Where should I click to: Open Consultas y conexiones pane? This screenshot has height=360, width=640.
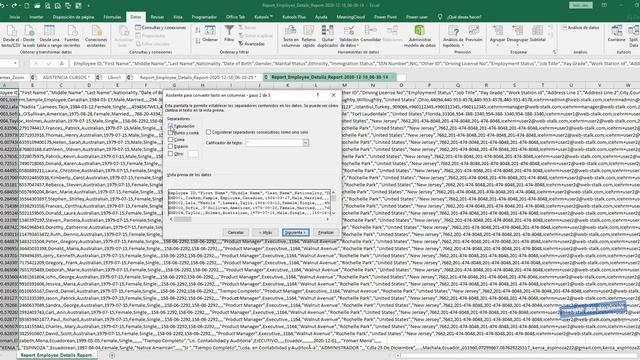(161, 28)
